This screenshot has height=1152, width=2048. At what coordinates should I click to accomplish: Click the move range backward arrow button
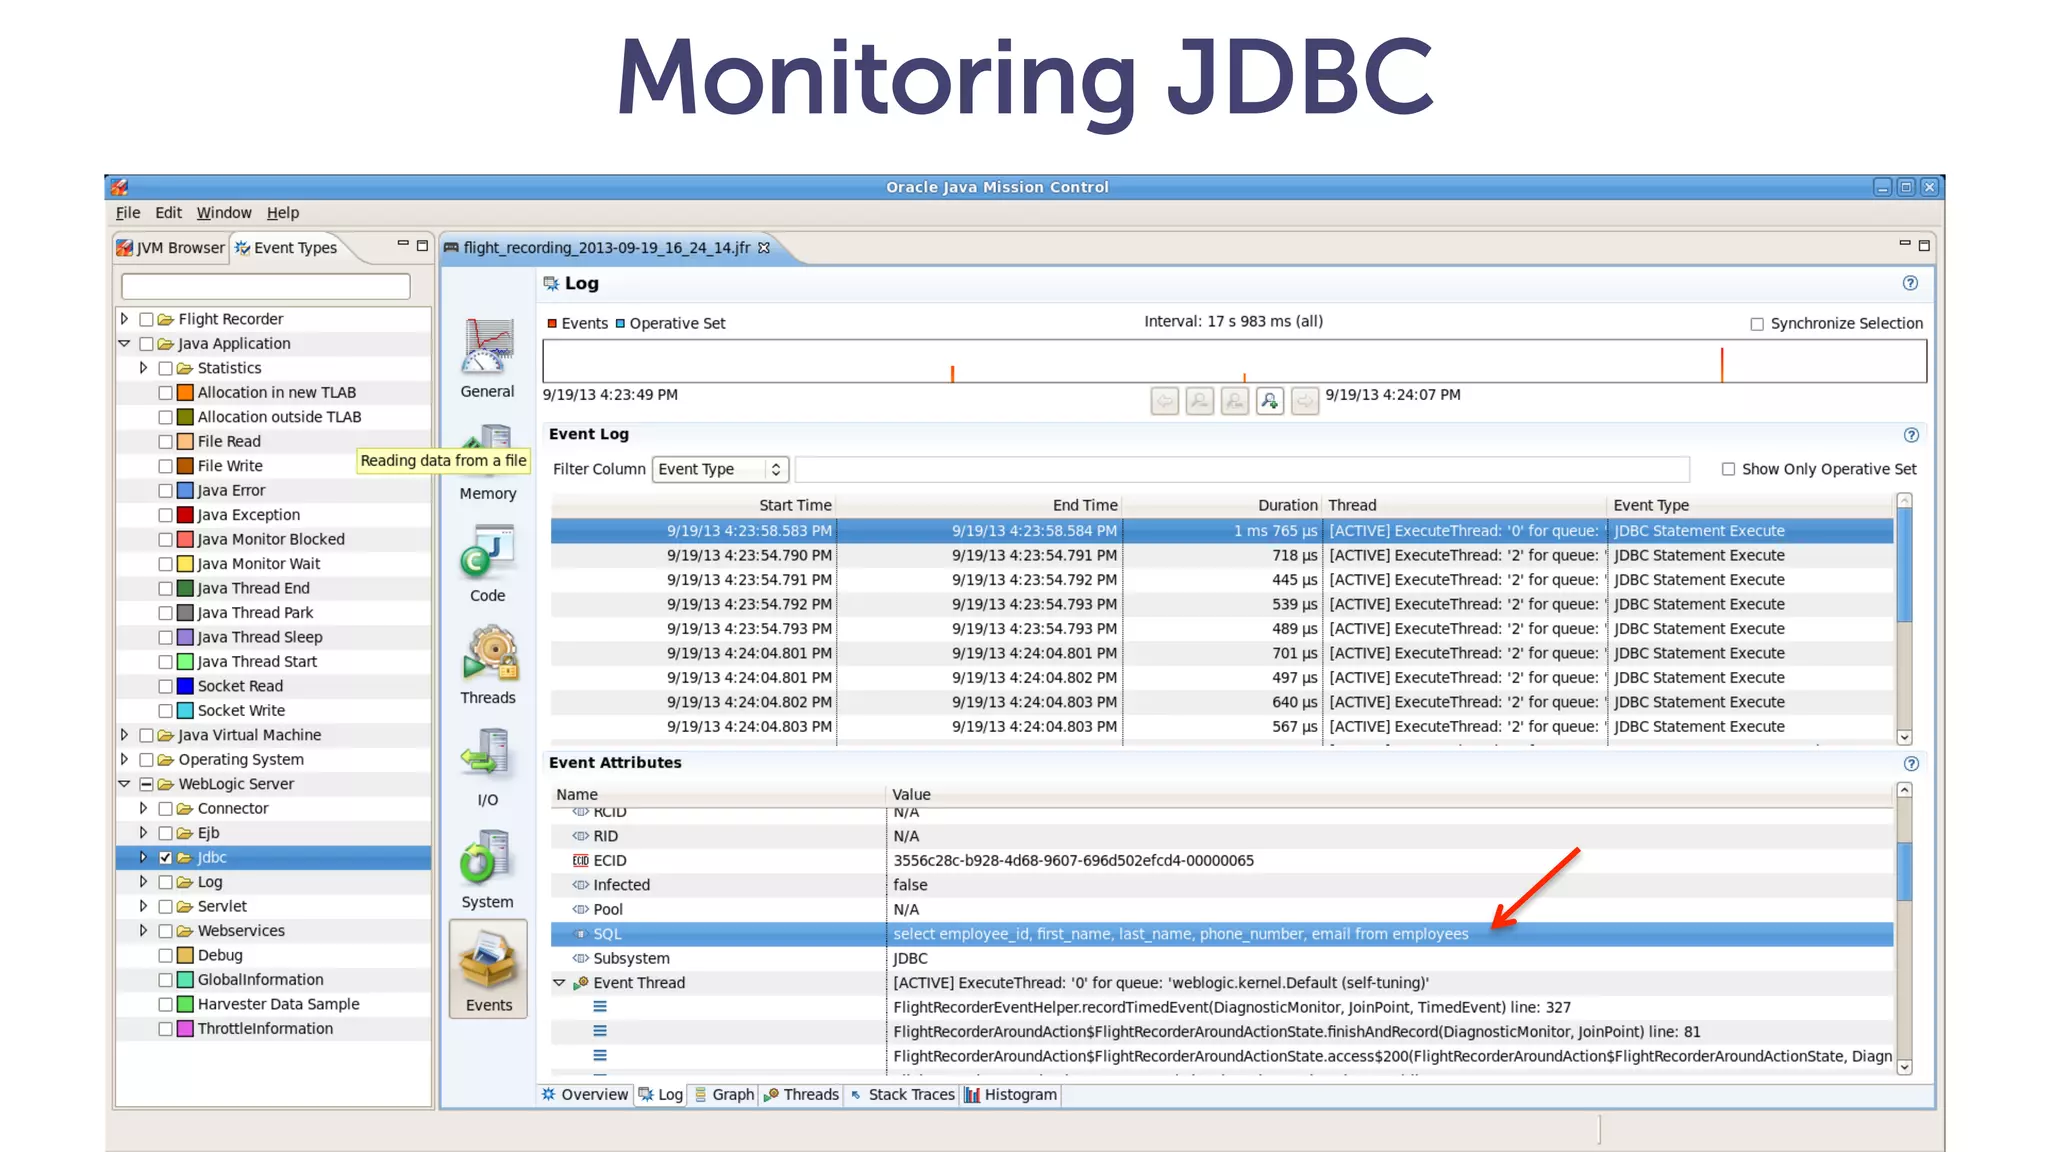tap(1165, 401)
